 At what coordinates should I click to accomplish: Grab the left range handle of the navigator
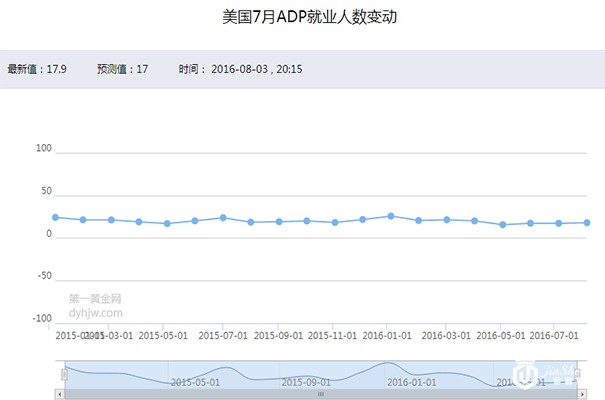click(x=64, y=374)
